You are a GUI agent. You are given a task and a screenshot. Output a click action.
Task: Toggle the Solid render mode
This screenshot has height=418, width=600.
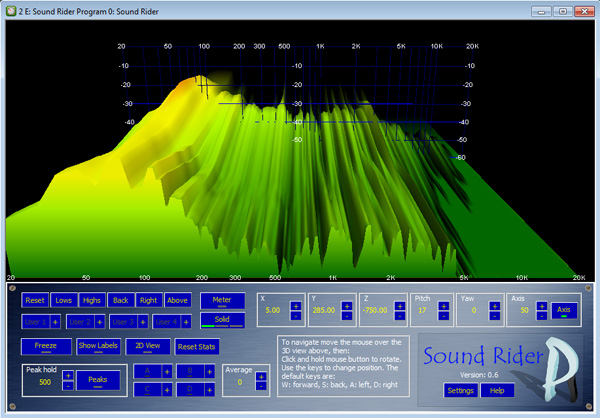222,320
